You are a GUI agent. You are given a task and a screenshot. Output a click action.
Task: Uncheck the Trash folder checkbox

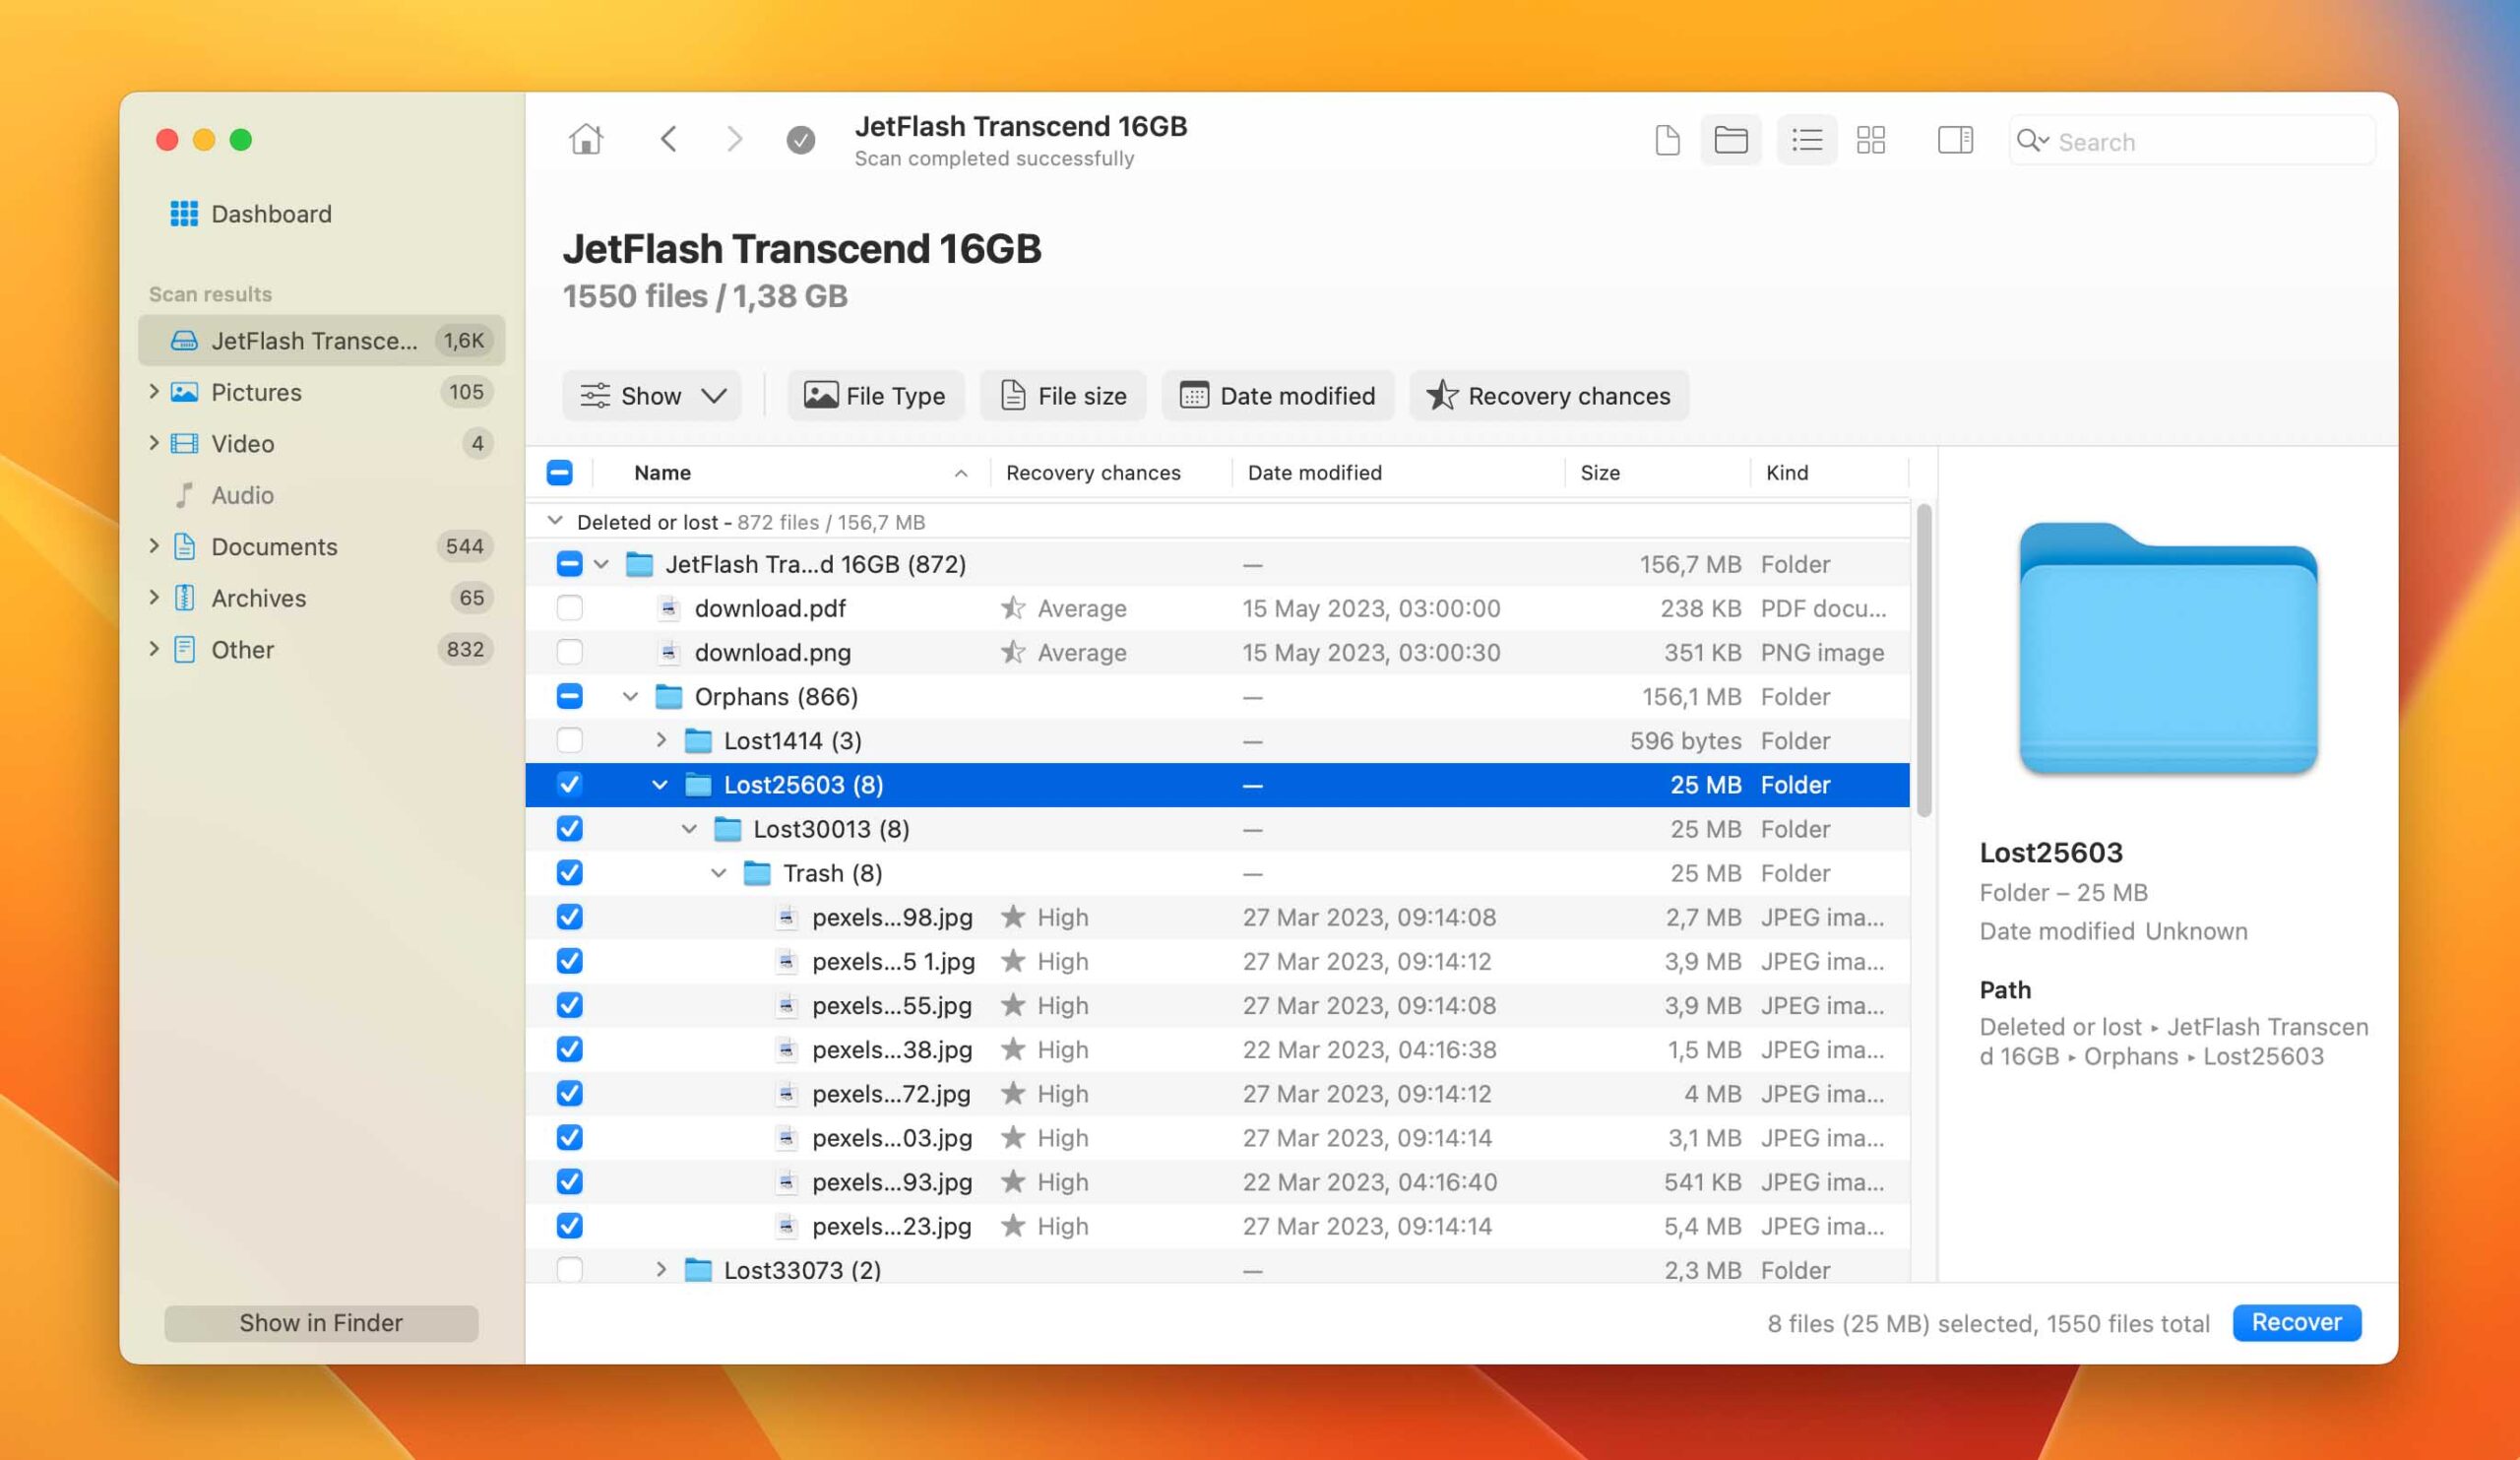coord(570,873)
